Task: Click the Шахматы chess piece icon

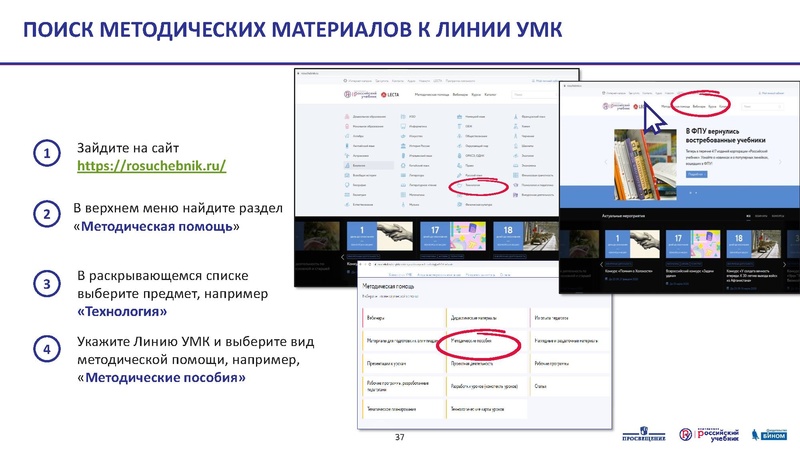Action: 516,146
